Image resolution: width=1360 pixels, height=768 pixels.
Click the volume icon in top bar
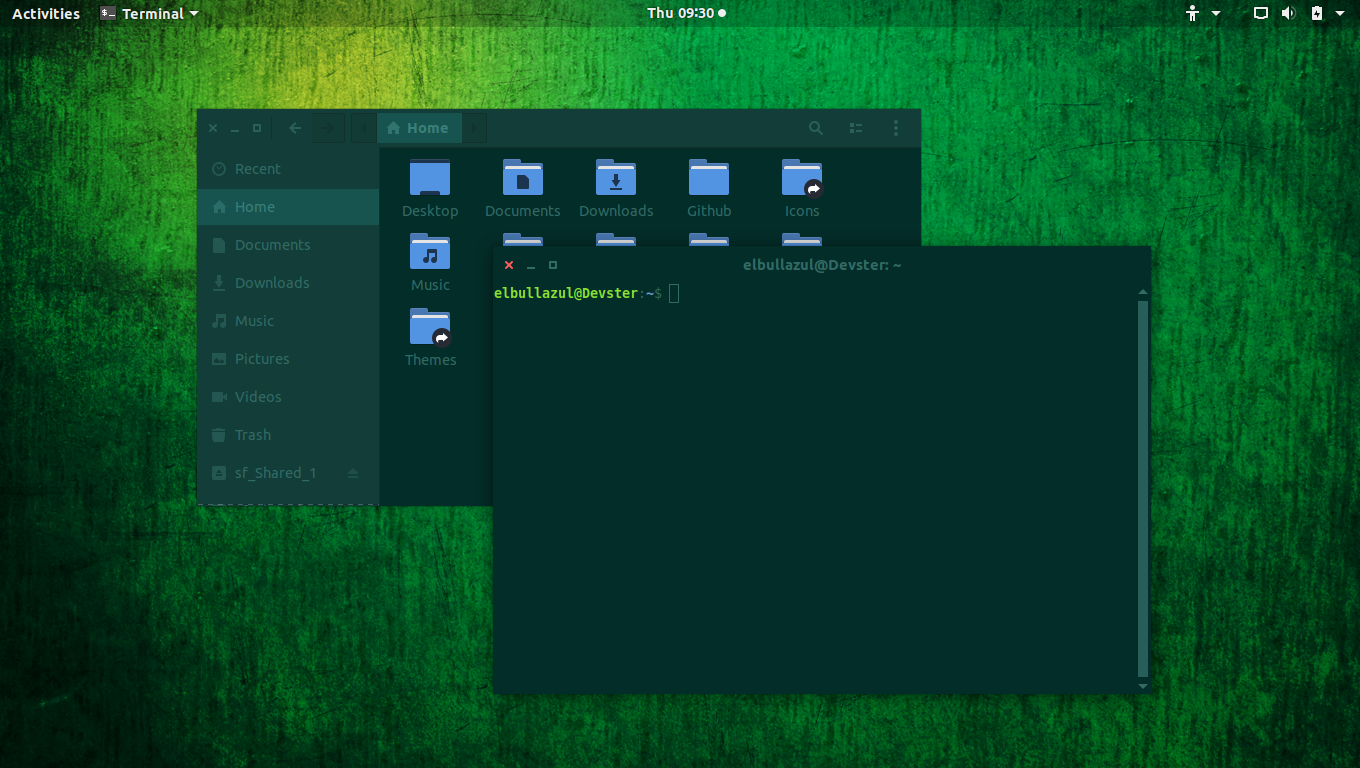tap(1288, 13)
